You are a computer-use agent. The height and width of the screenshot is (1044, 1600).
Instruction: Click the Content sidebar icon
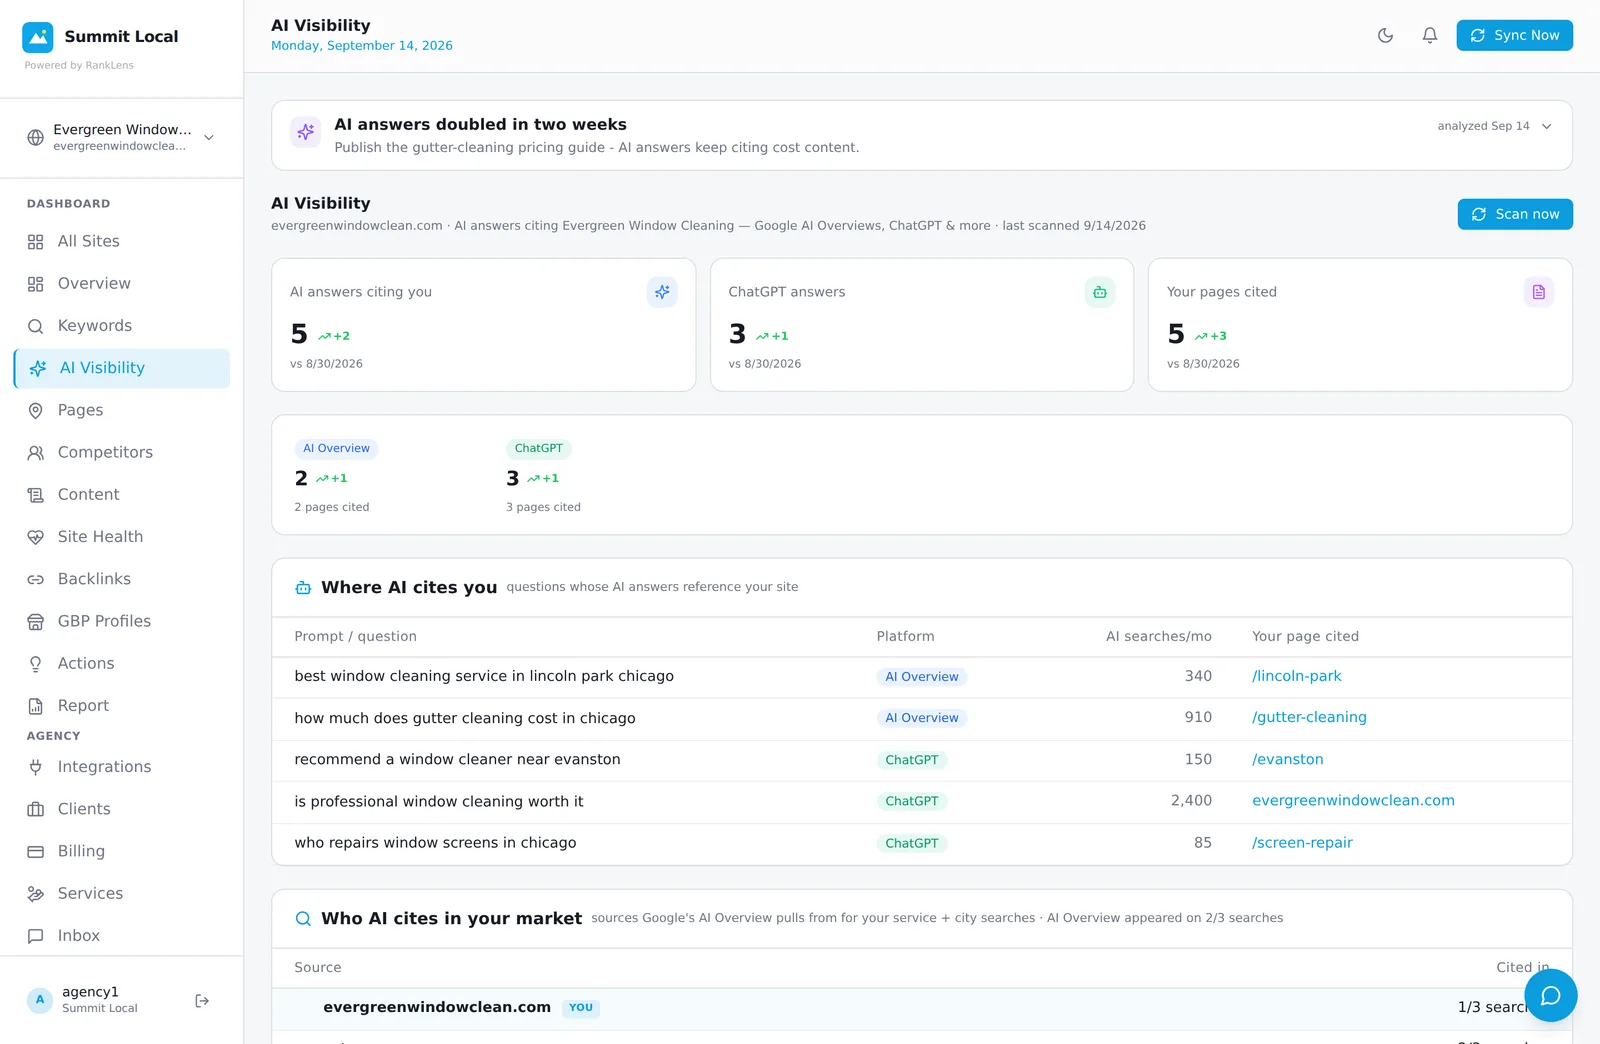coord(36,495)
